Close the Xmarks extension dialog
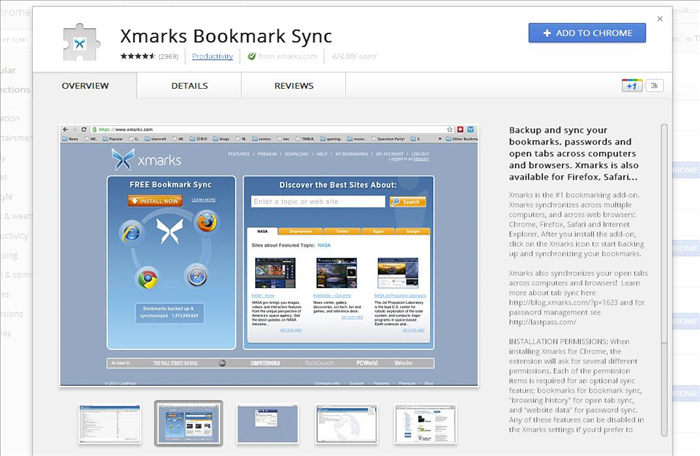 660,19
